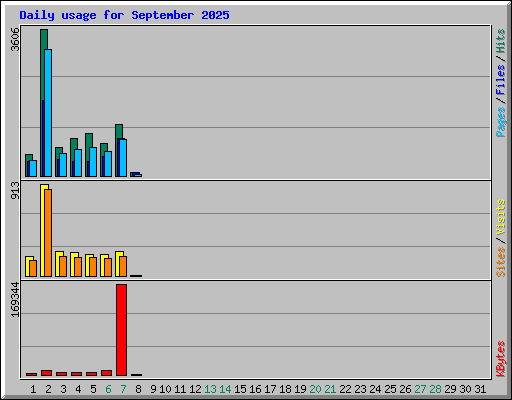Viewport: 512px width, 400px height.
Task: Click day label 10 on the axis
Action: (x=165, y=389)
